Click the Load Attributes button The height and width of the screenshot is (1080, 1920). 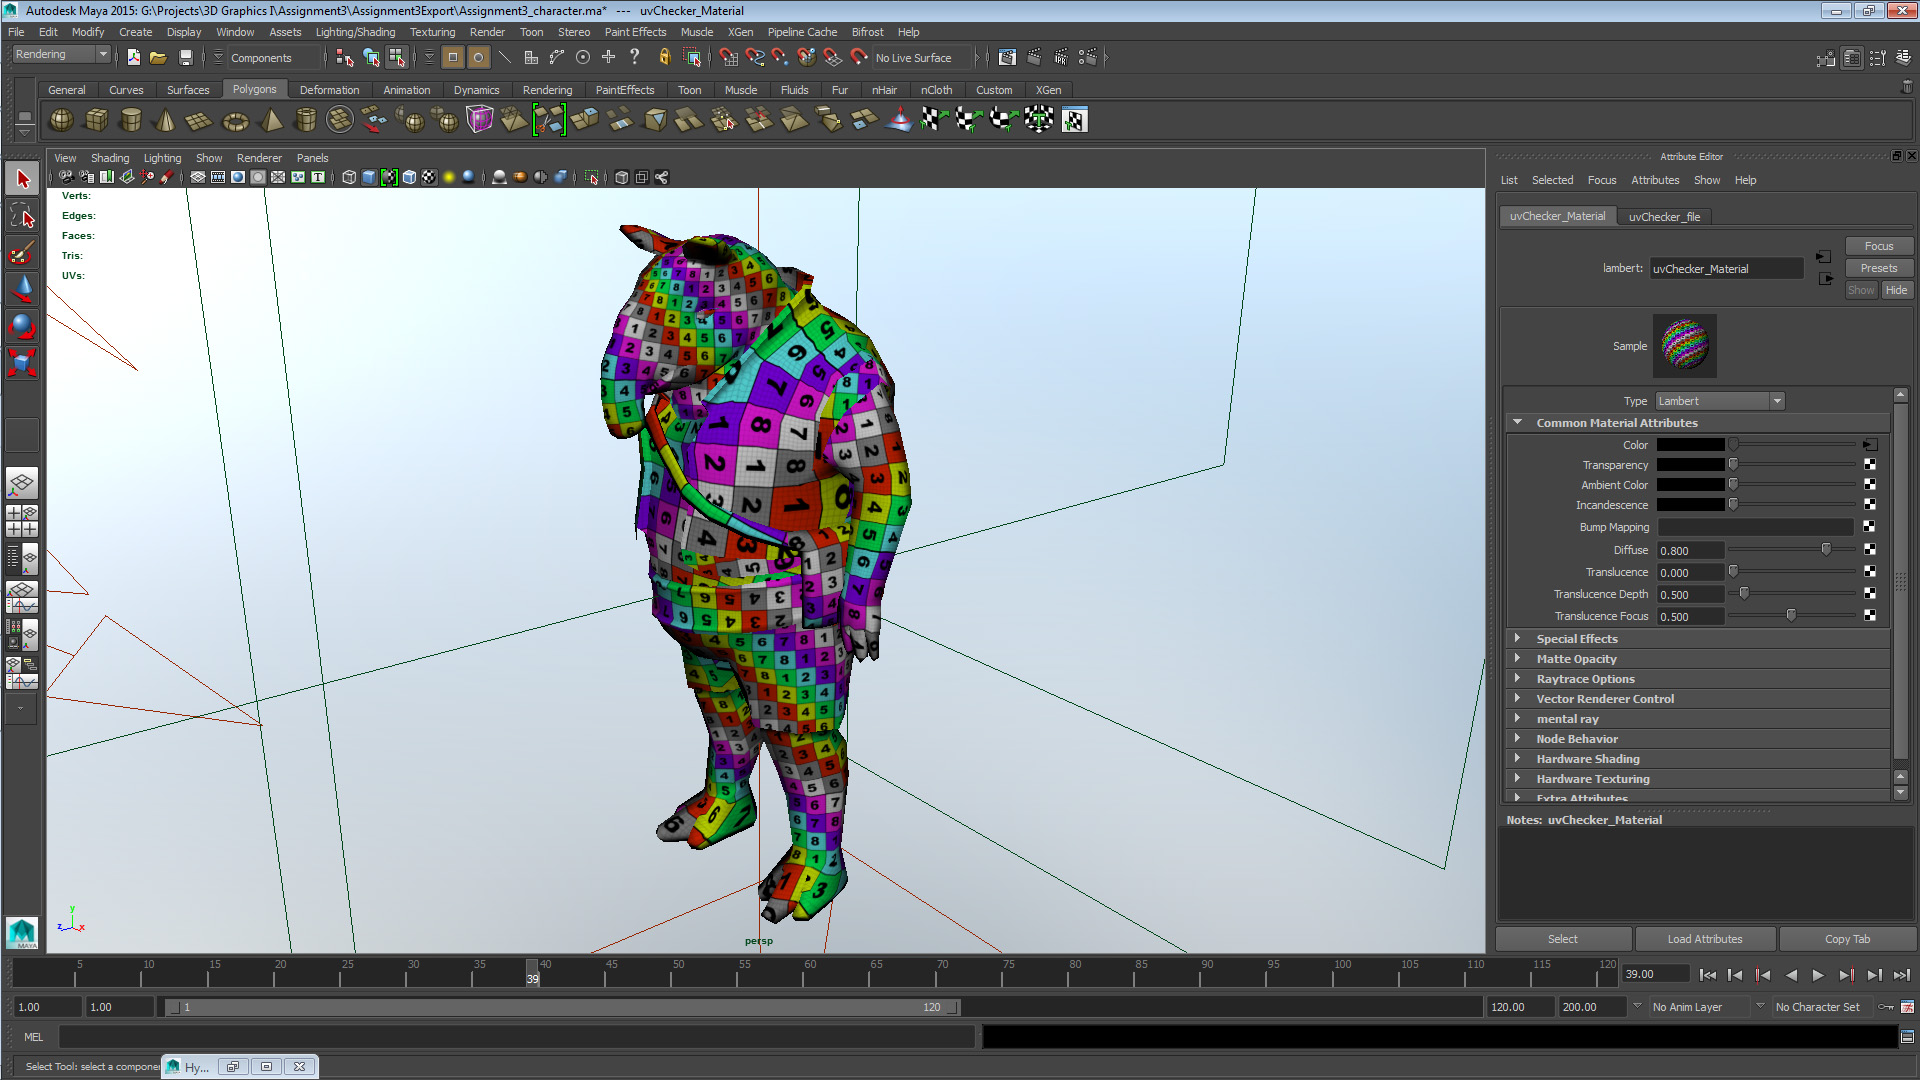pyautogui.click(x=1705, y=938)
